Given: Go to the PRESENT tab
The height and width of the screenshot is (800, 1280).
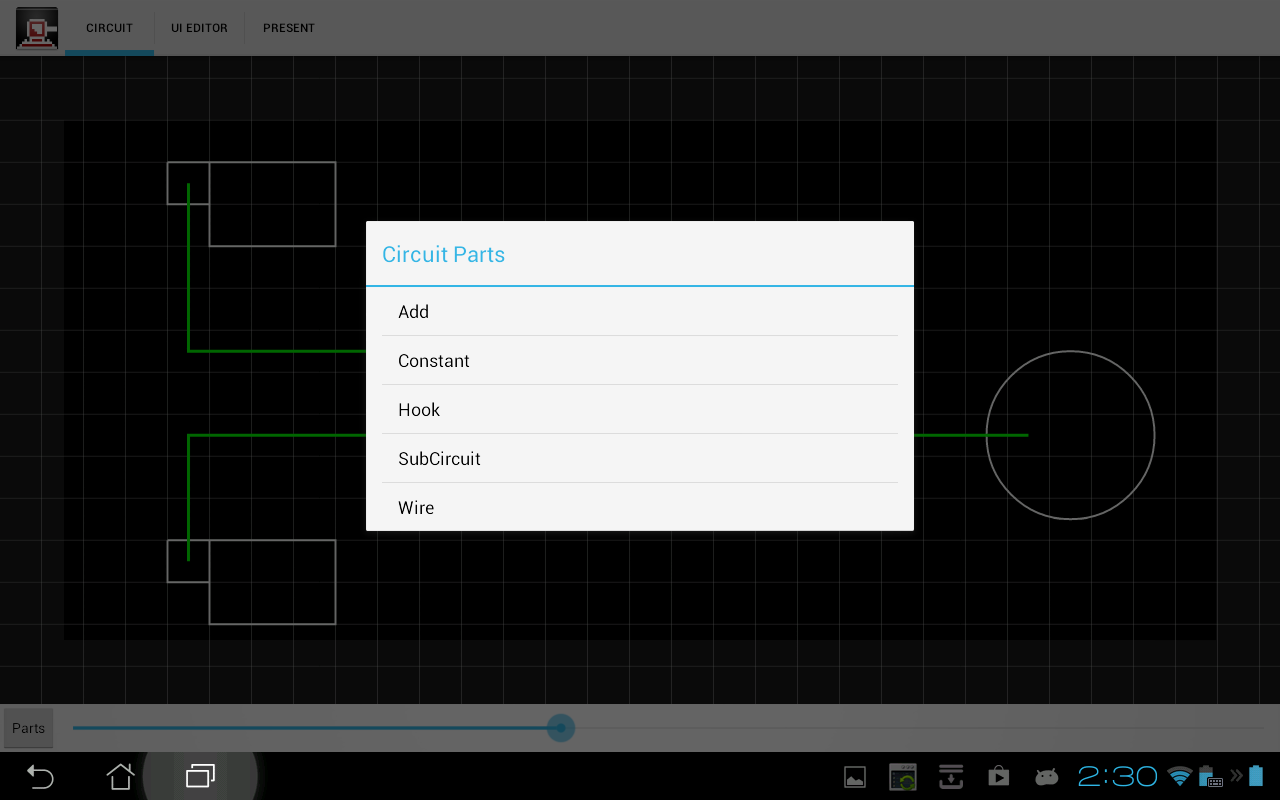Looking at the screenshot, I should 289,28.
